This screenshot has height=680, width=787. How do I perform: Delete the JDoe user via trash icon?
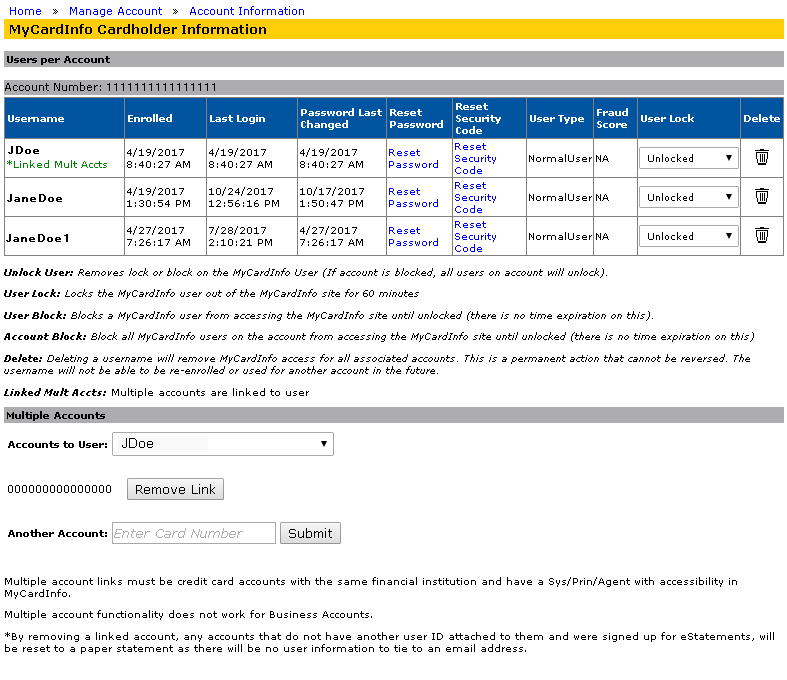tap(761, 158)
